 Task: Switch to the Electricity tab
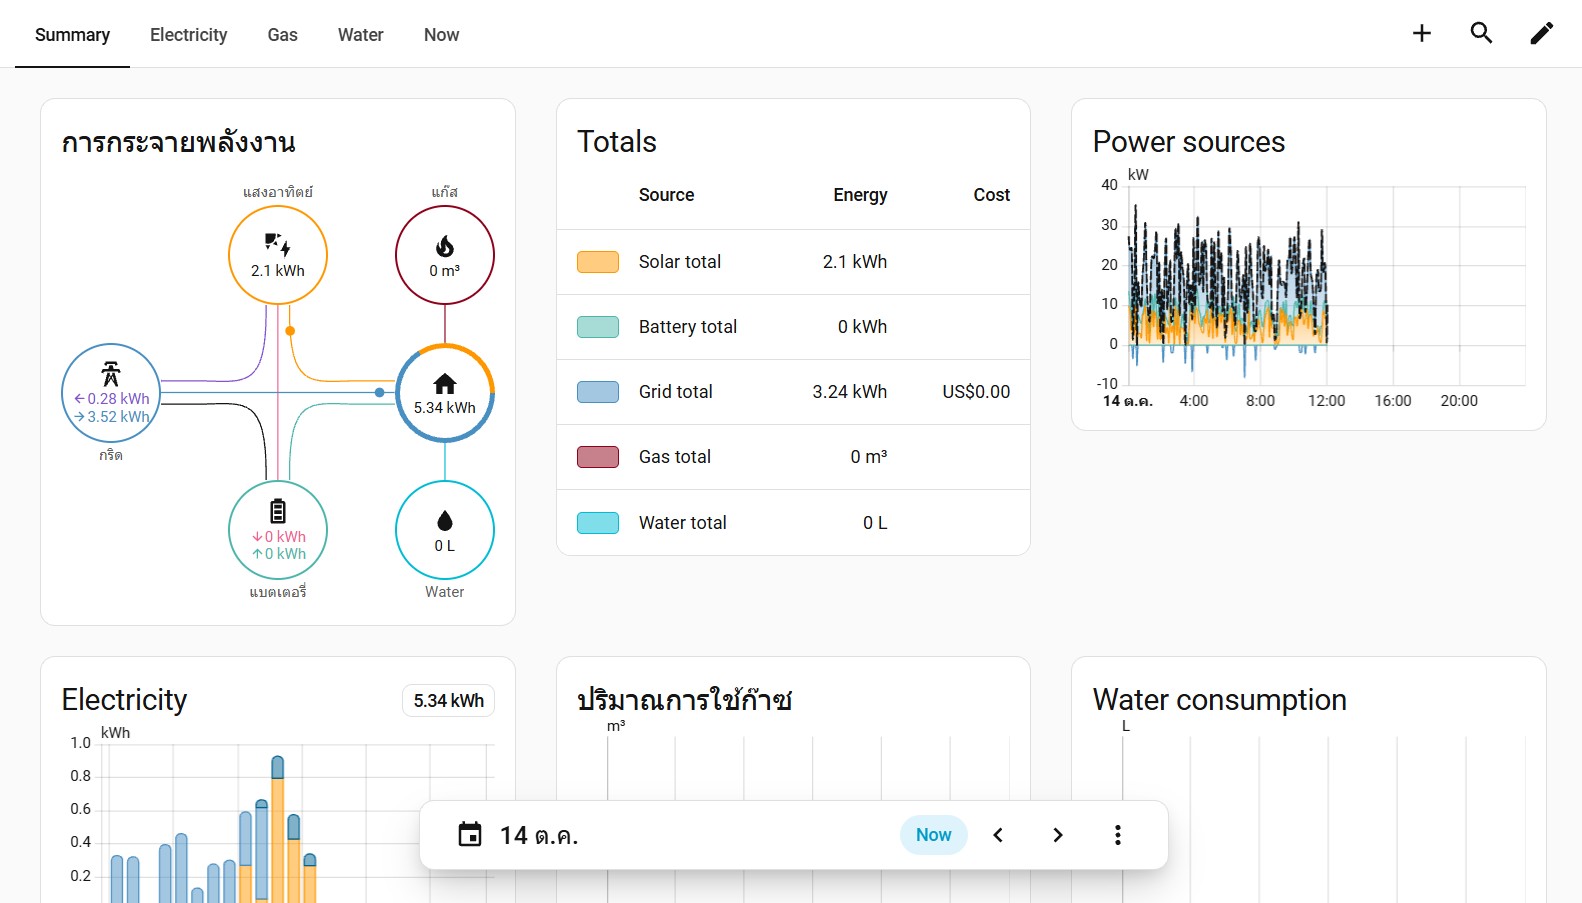coord(189,35)
